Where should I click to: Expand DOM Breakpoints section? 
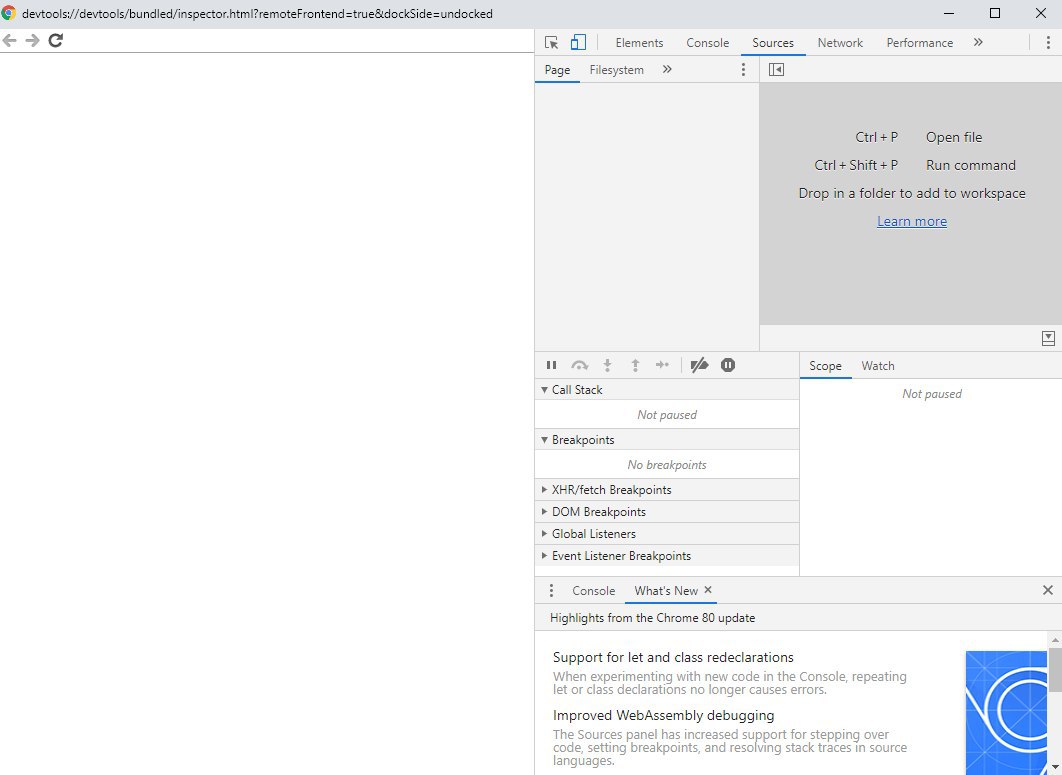(666, 511)
